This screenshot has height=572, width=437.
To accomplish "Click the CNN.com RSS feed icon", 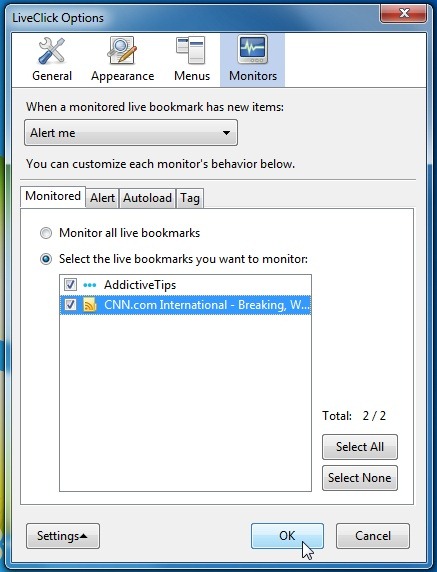I will point(90,305).
